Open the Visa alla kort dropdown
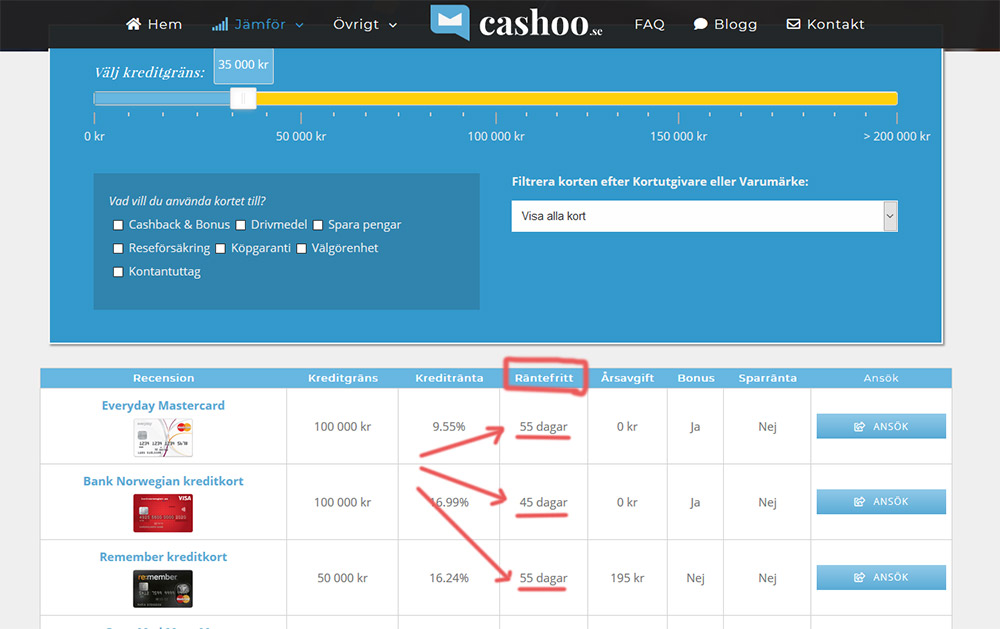The image size is (1000, 629). pos(704,216)
